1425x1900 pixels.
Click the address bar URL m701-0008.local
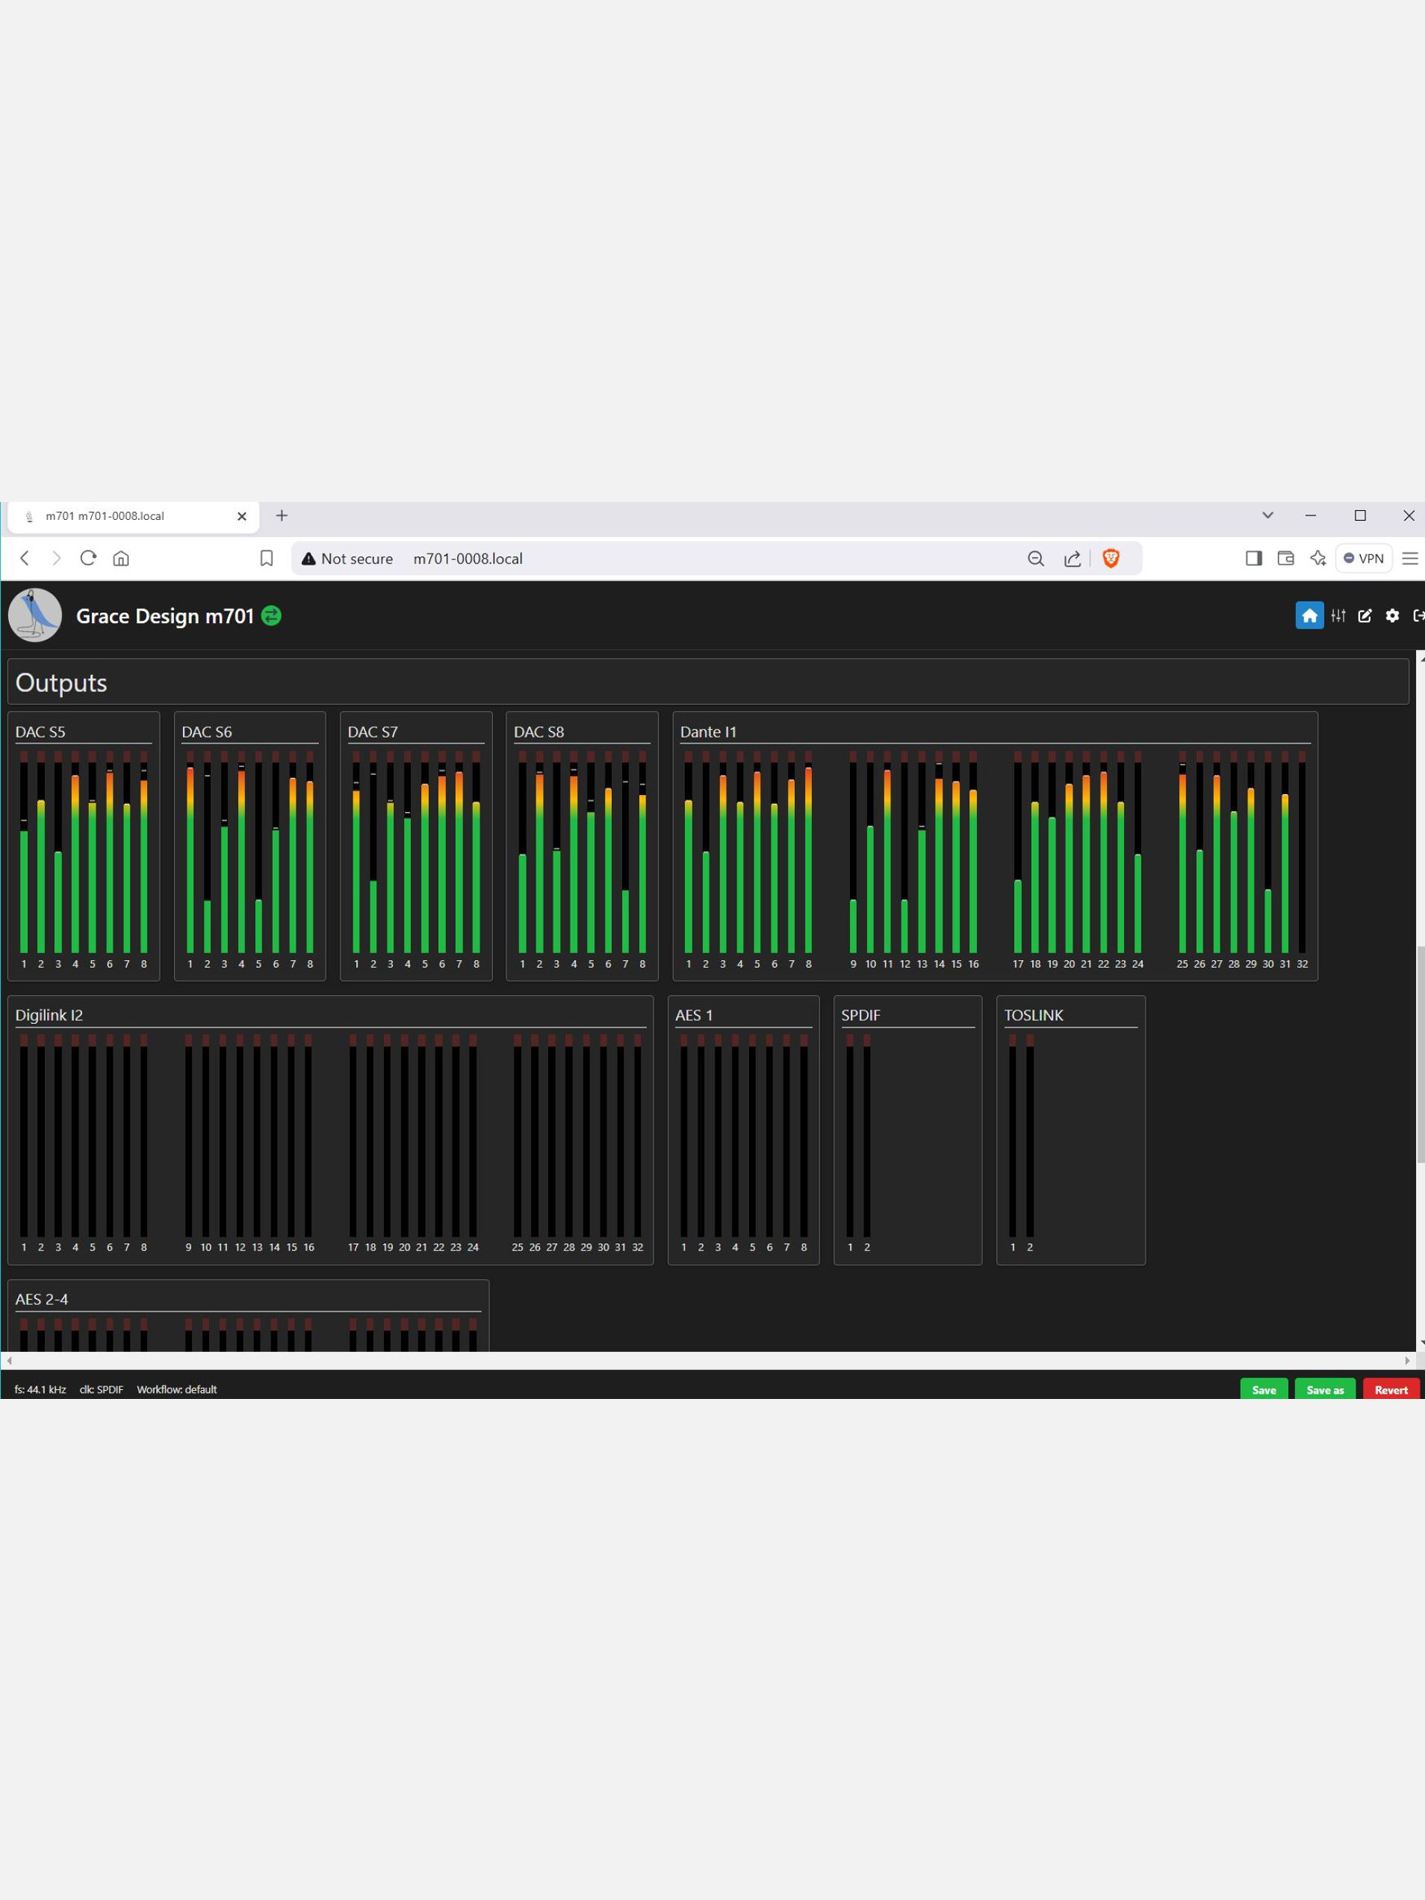coord(468,559)
